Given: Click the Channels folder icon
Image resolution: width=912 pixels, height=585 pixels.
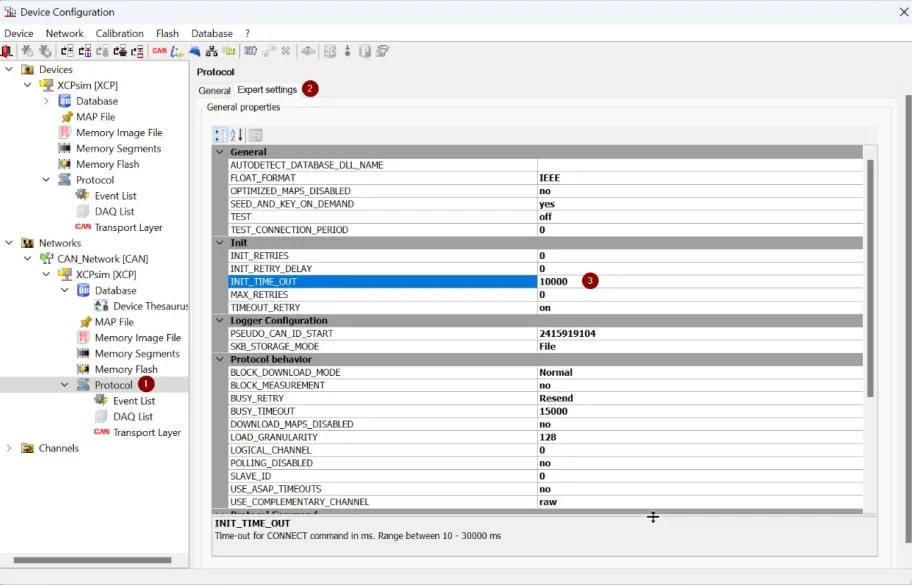Looking at the screenshot, I should (27, 448).
